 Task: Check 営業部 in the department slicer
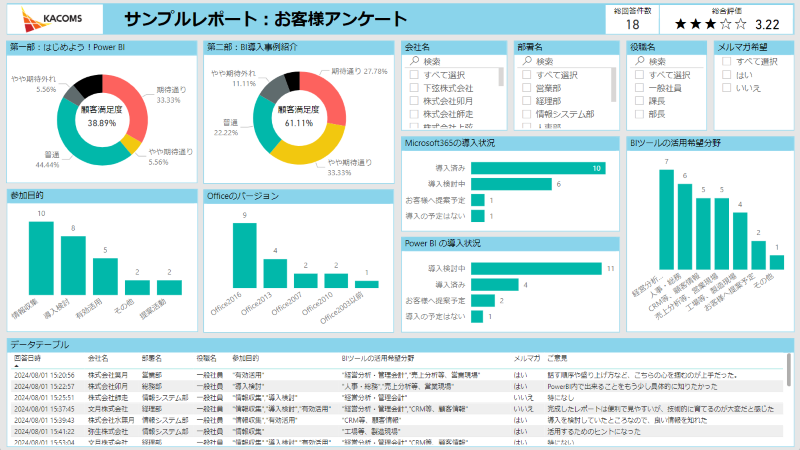click(x=527, y=88)
